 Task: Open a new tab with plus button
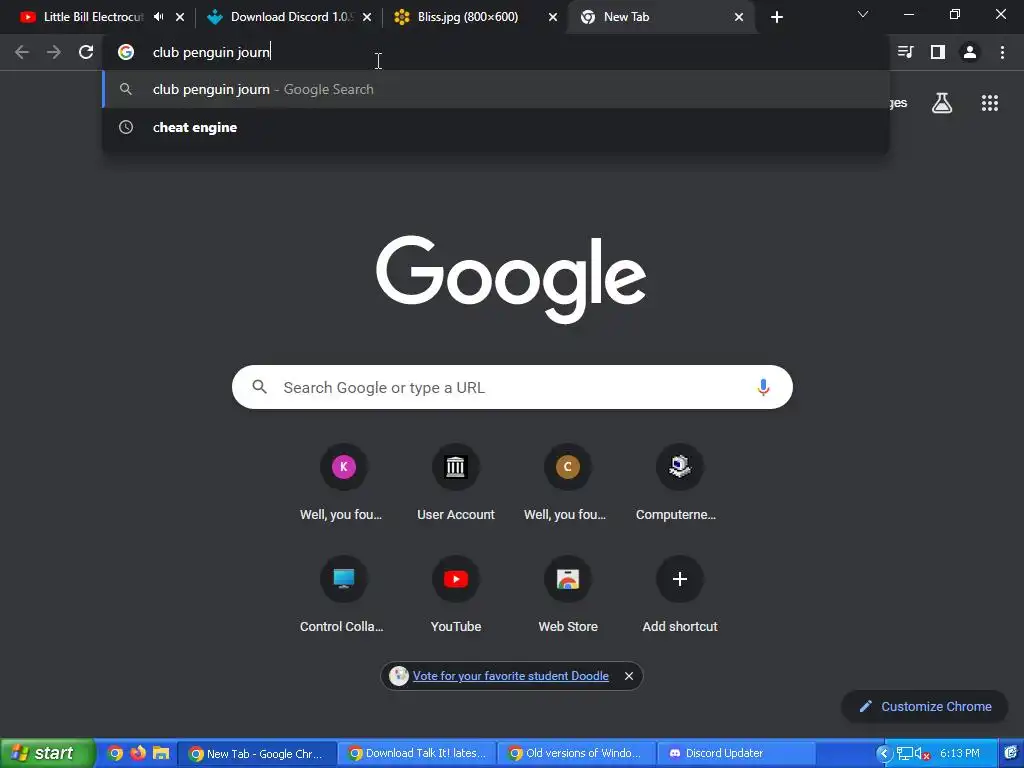(x=776, y=17)
